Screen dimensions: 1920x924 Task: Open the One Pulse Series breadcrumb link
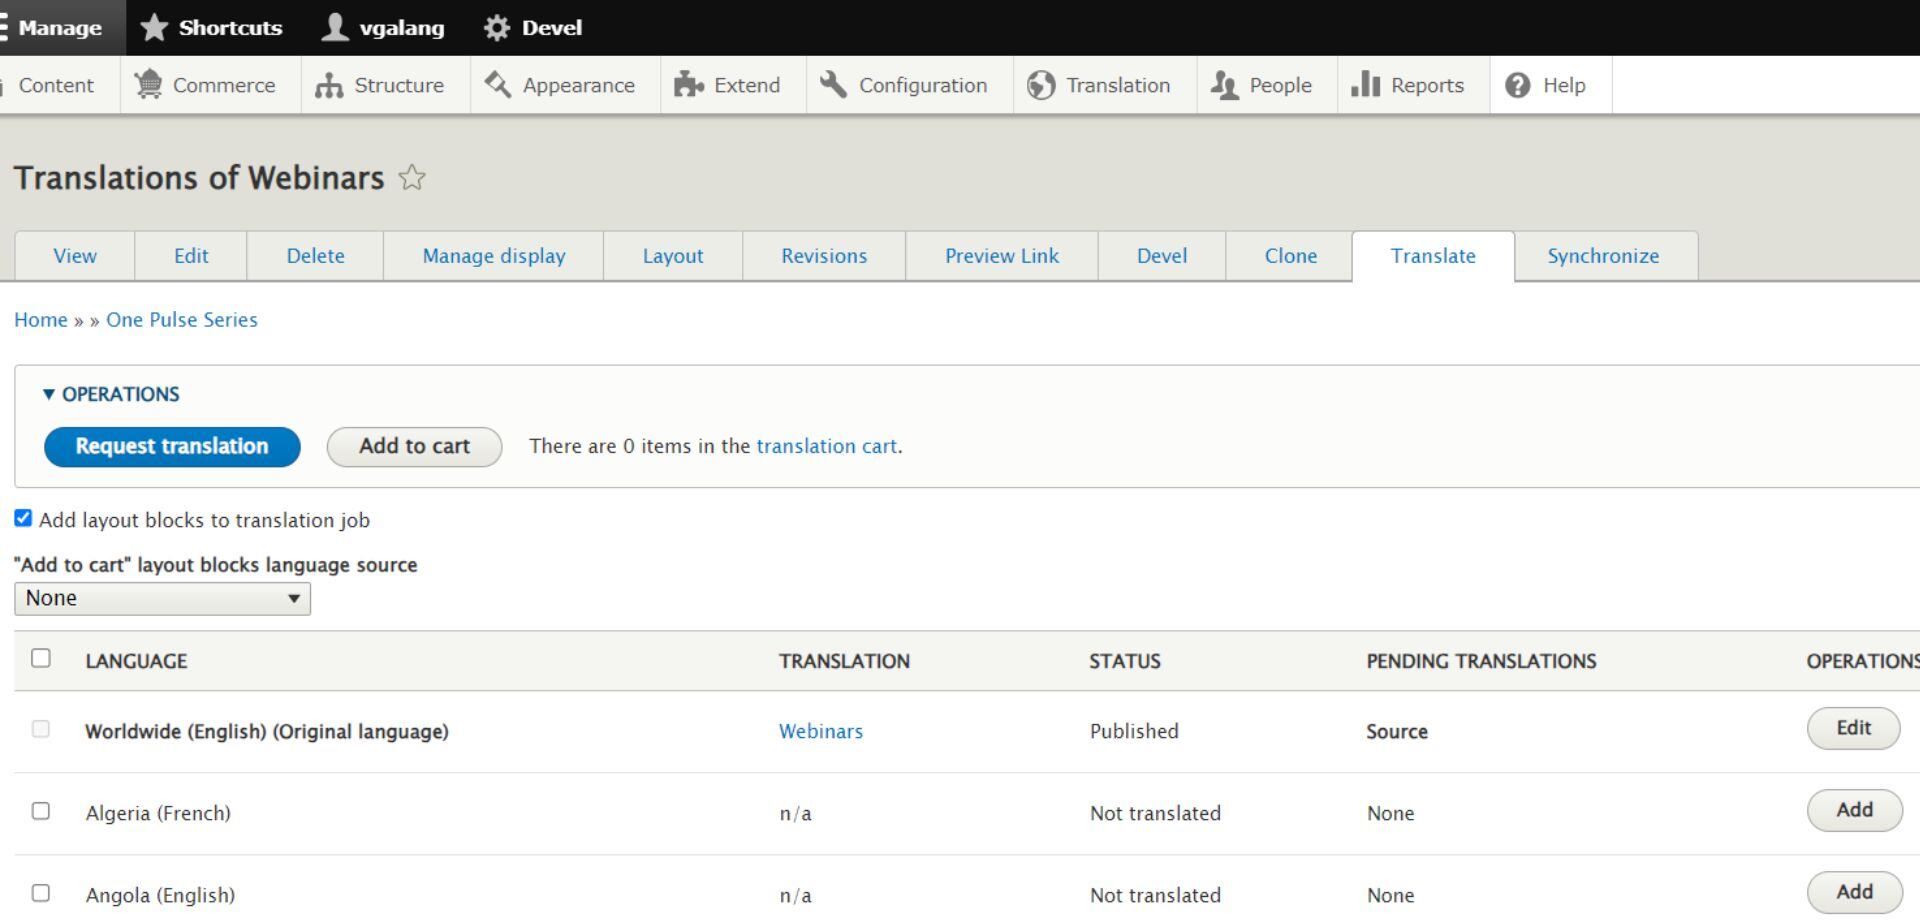point(182,320)
